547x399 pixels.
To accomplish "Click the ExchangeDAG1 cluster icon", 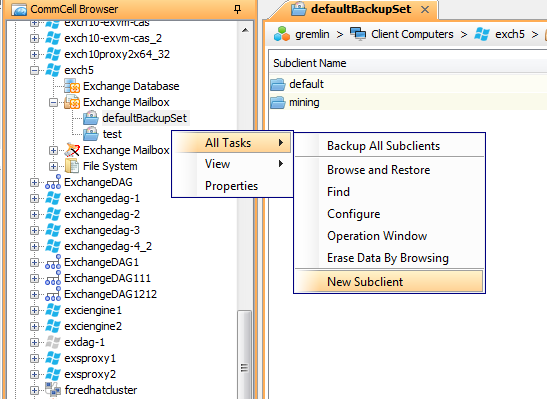I will (x=53, y=262).
